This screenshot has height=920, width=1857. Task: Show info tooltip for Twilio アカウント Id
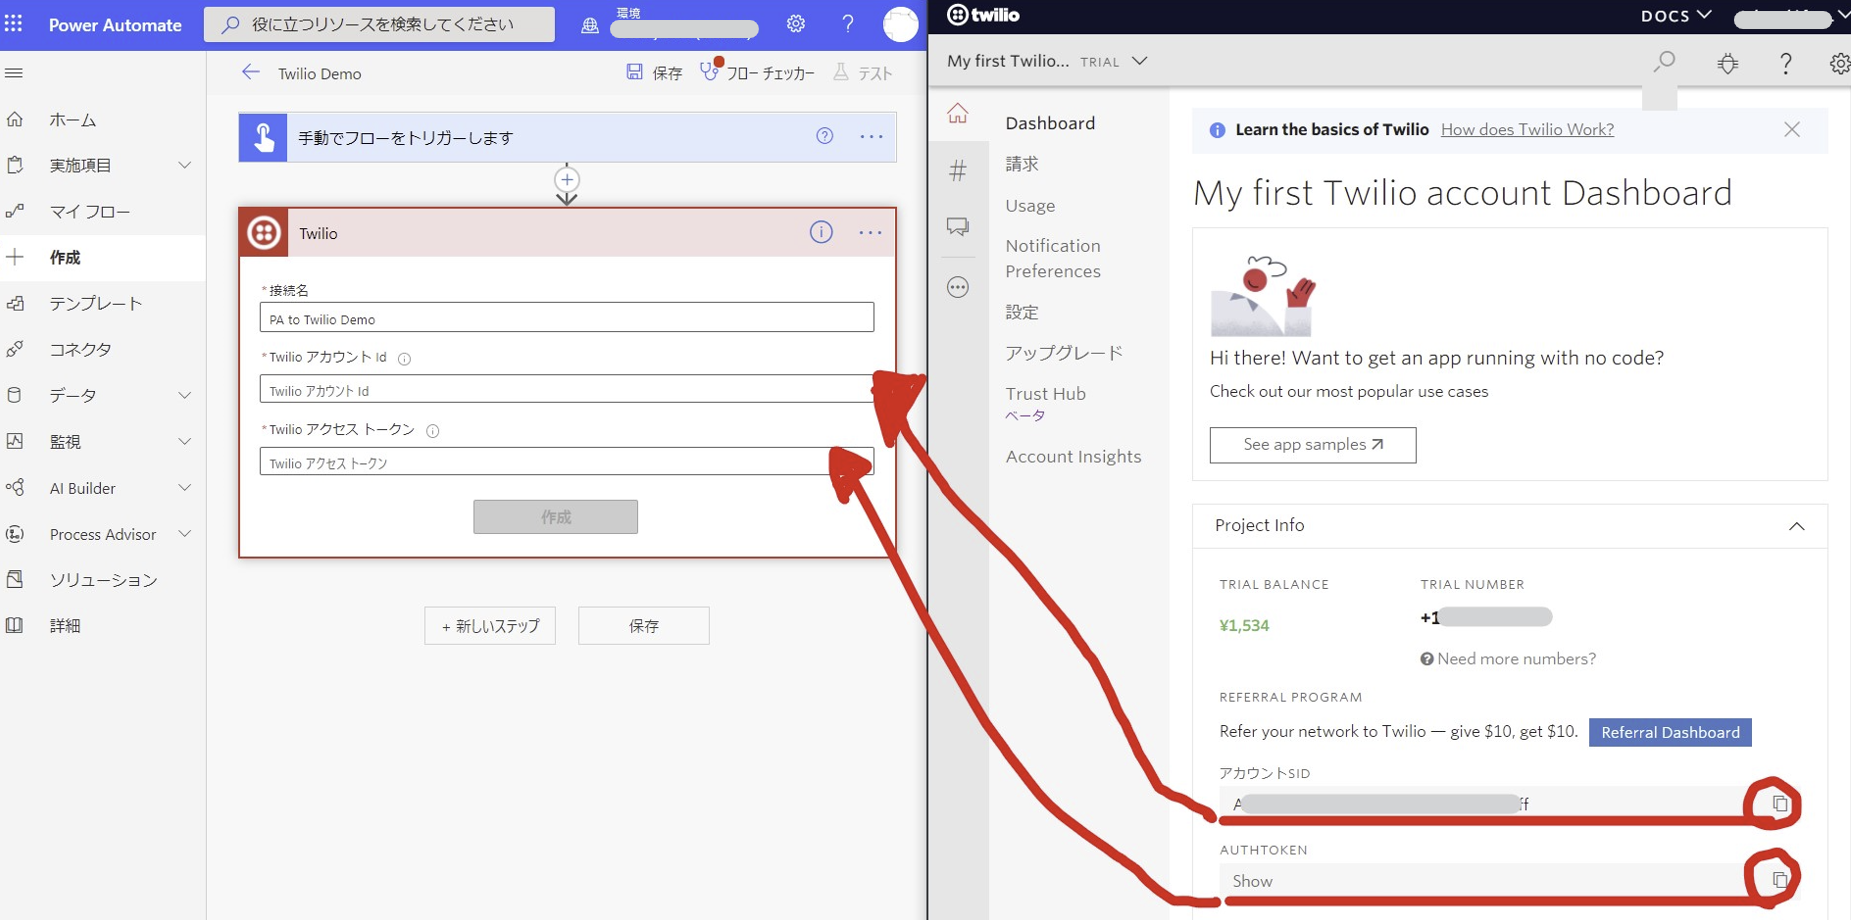[x=404, y=358]
